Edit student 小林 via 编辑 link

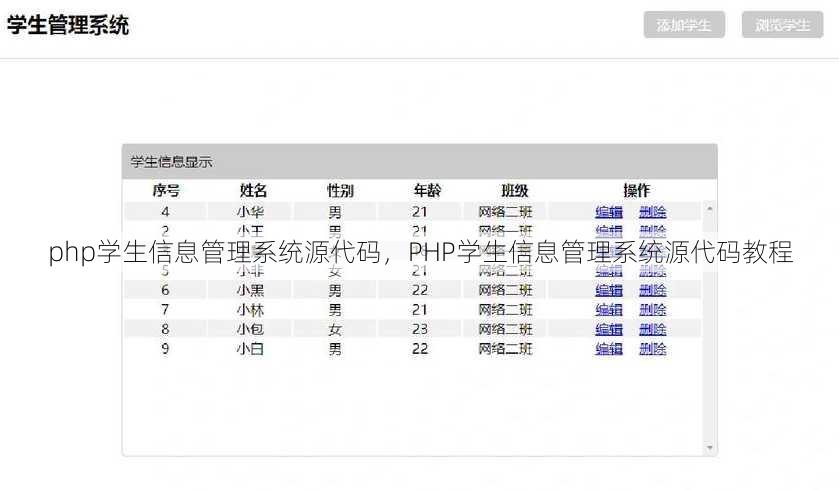click(x=609, y=310)
